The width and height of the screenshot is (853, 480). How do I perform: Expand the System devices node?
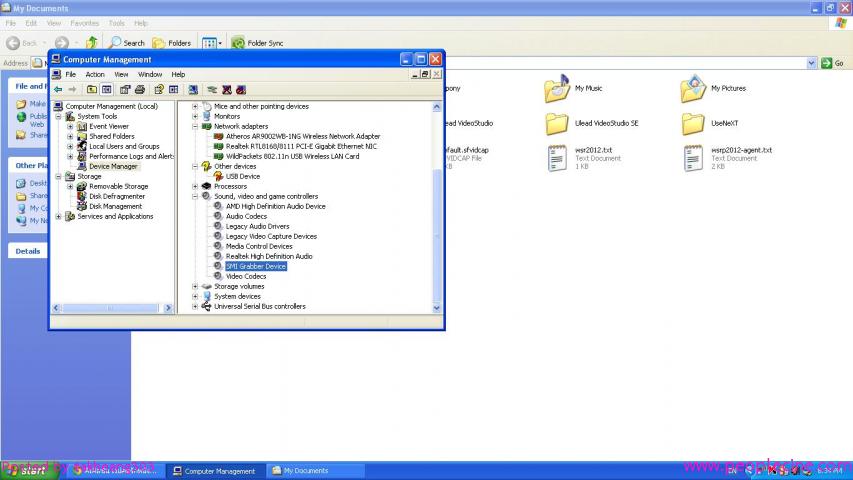click(195, 297)
